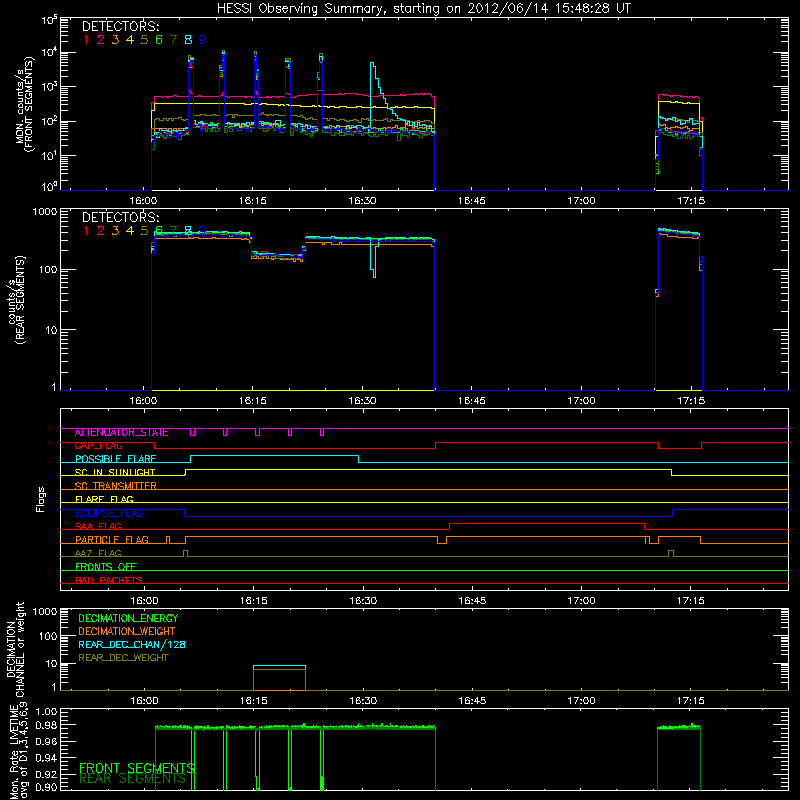Select the ATTENUATOR_STATE flag label
The height and width of the screenshot is (800, 800).
tap(121, 433)
